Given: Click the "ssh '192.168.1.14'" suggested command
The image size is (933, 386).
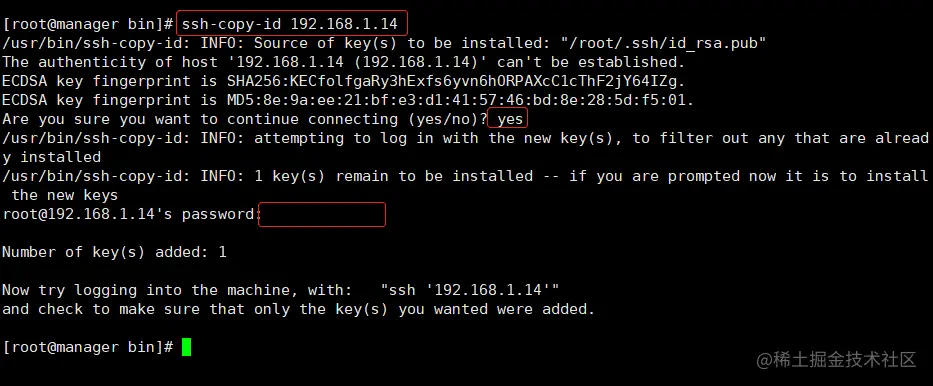Looking at the screenshot, I should click(x=469, y=290).
